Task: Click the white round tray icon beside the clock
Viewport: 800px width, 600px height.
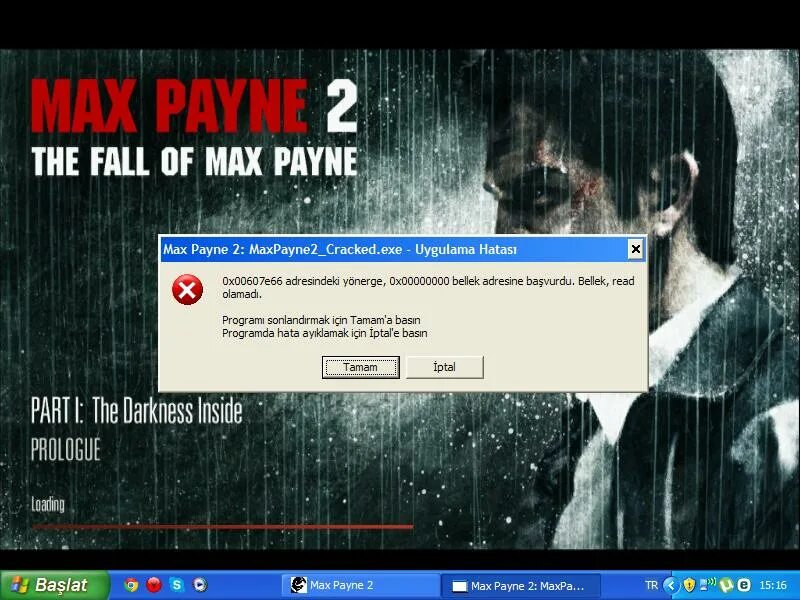Action: tap(744, 585)
